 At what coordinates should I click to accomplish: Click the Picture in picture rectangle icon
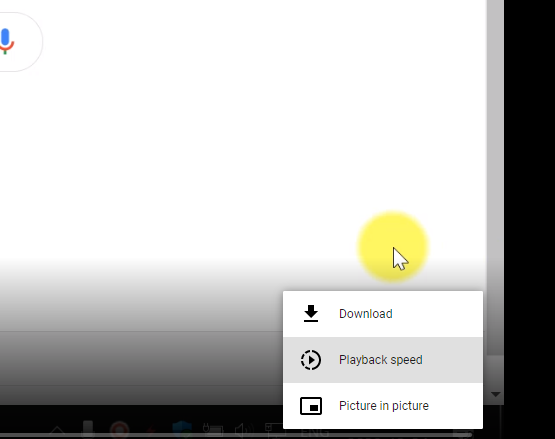311,406
